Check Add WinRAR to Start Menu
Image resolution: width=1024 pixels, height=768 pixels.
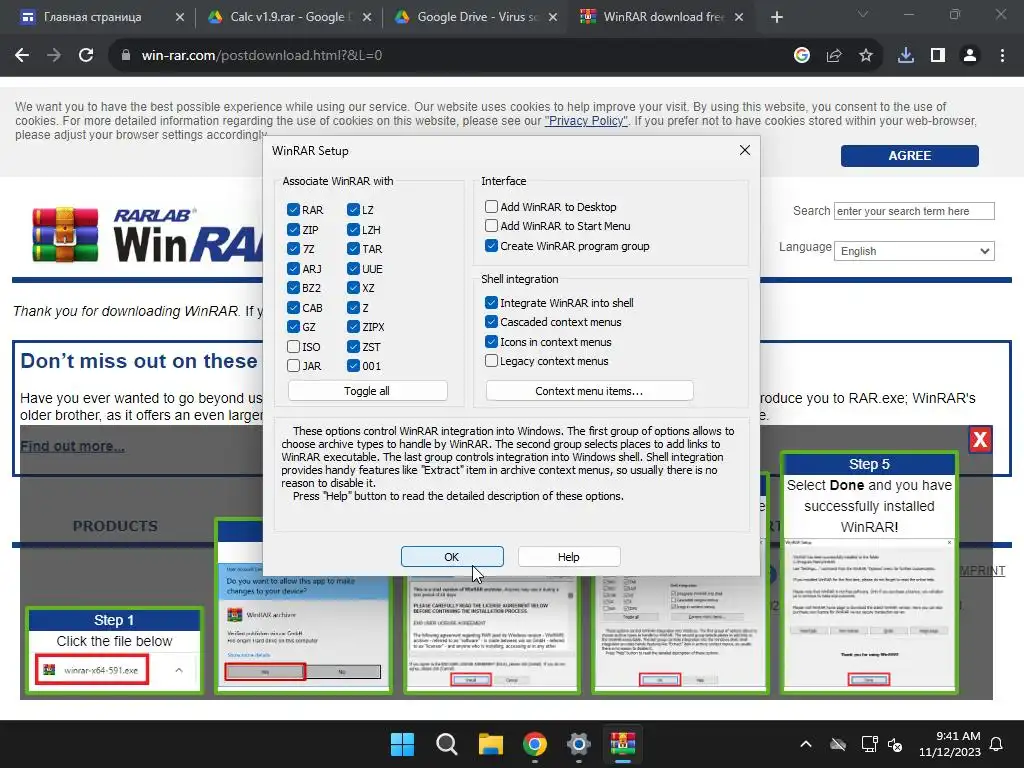491,226
